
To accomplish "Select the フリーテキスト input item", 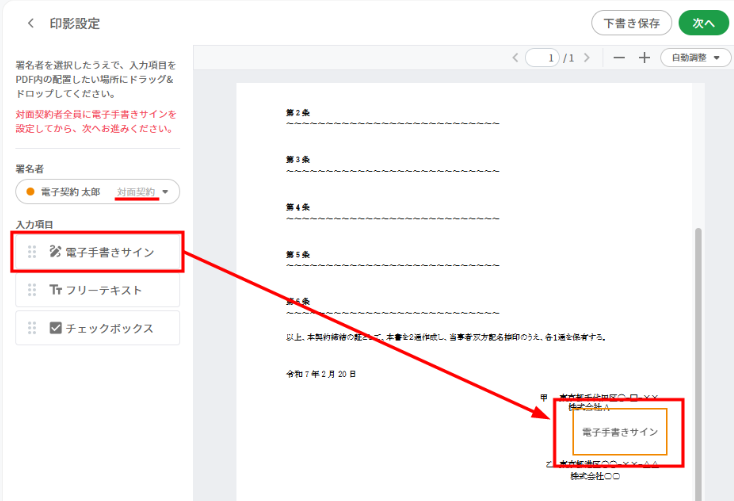I will tap(97, 290).
